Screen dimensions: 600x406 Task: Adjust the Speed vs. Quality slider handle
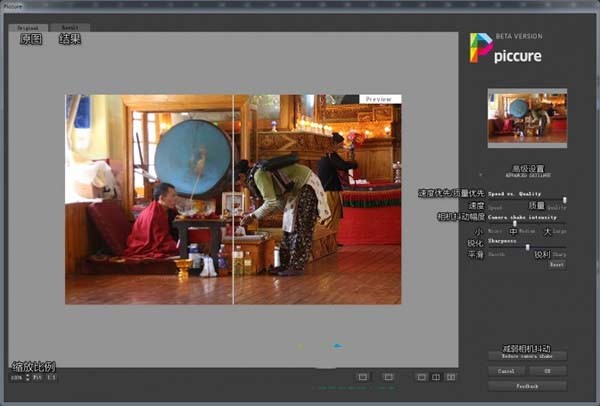(565, 200)
